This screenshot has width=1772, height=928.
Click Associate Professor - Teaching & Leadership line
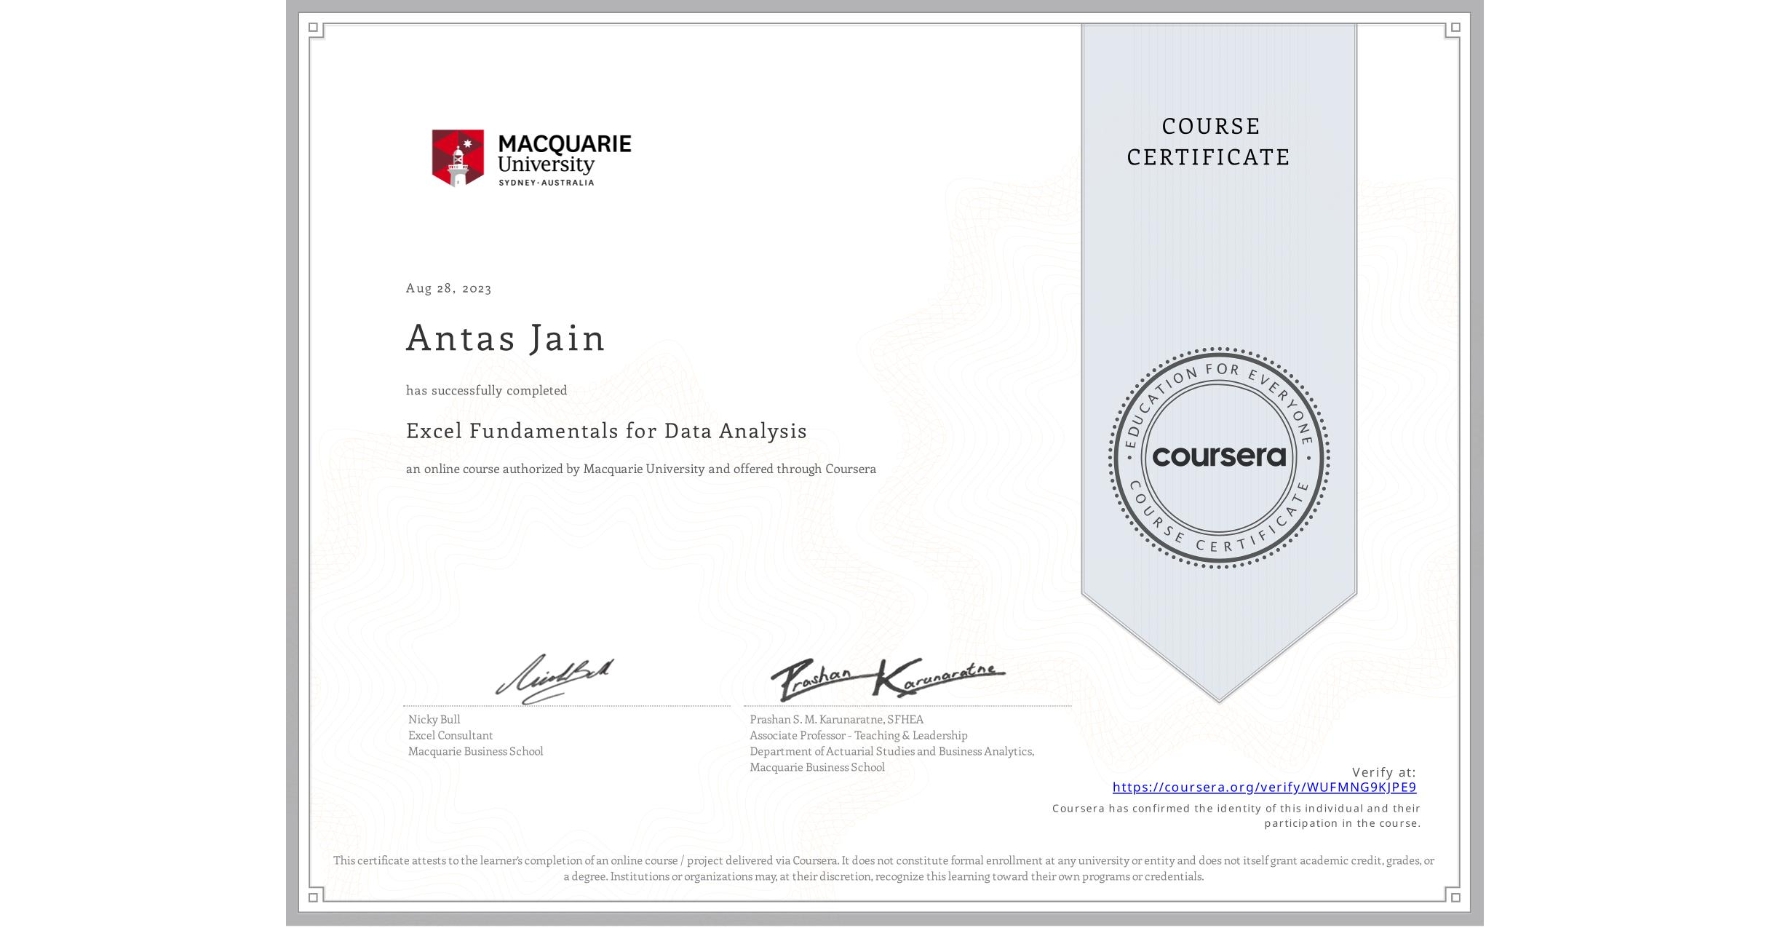pyautogui.click(x=859, y=736)
